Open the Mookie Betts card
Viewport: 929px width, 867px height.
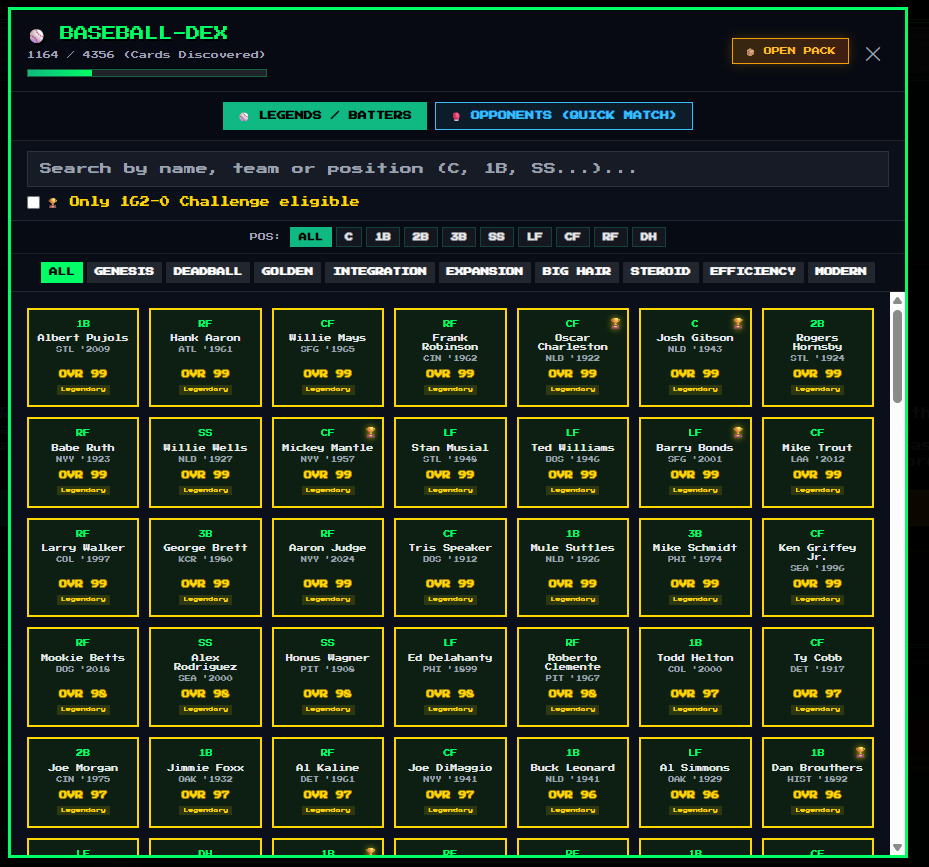pyautogui.click(x=83, y=677)
